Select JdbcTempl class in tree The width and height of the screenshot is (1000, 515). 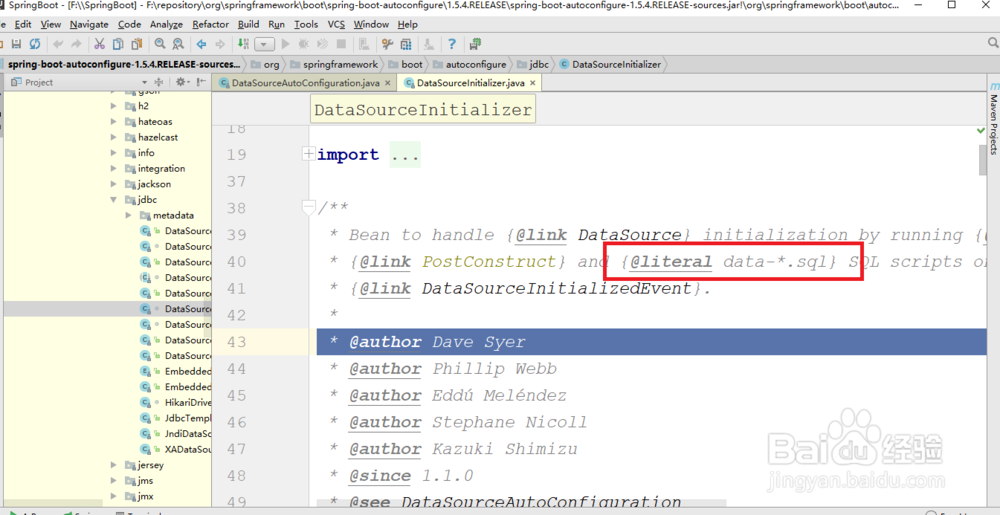click(188, 418)
